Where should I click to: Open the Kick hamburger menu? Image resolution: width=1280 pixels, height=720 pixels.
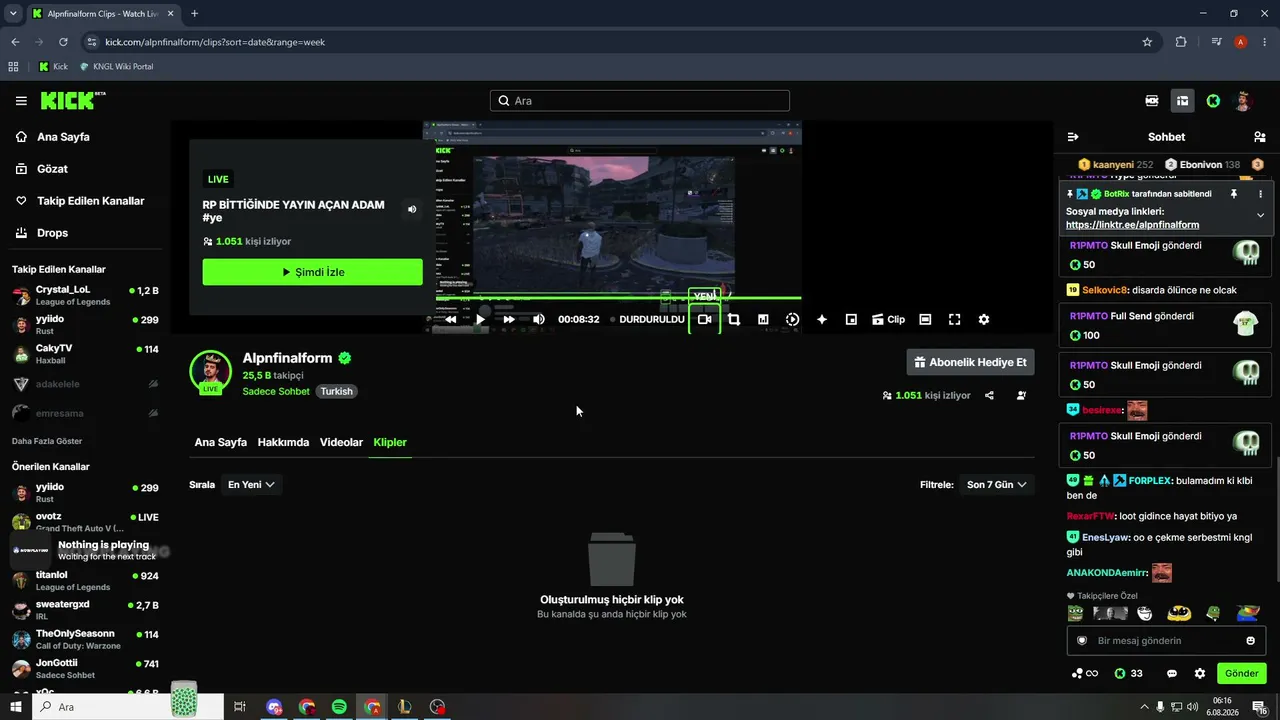tap(21, 101)
